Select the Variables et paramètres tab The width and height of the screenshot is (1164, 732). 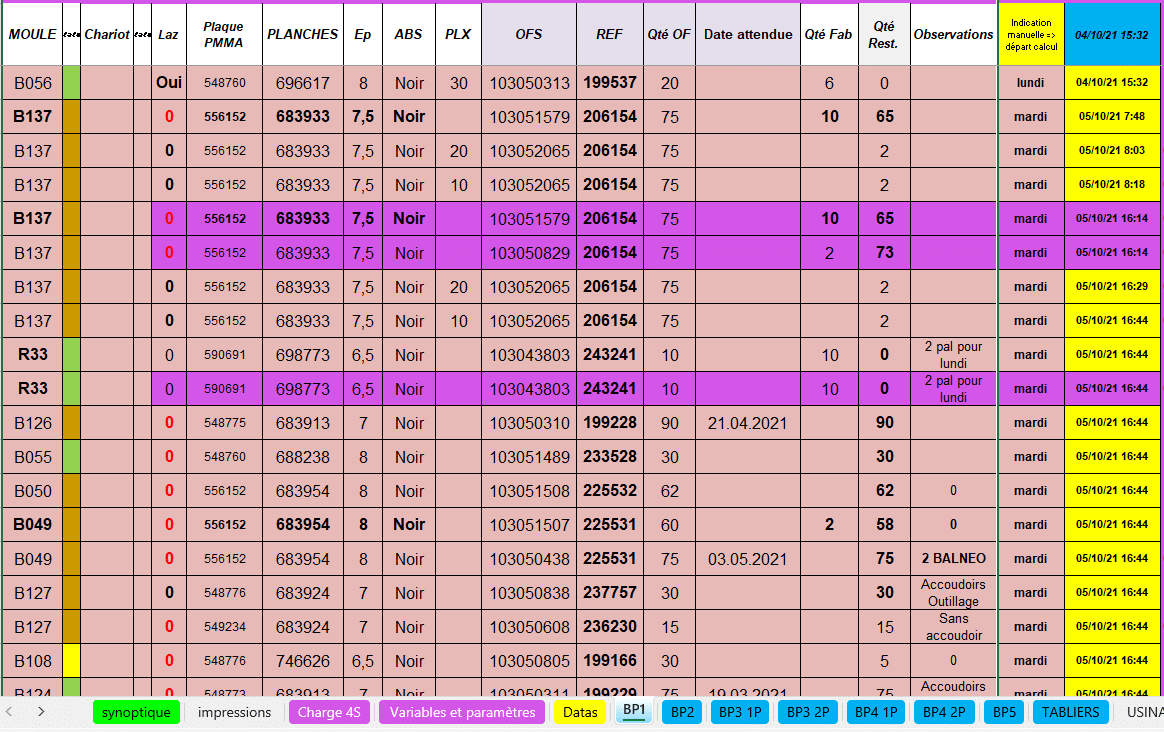tap(462, 712)
